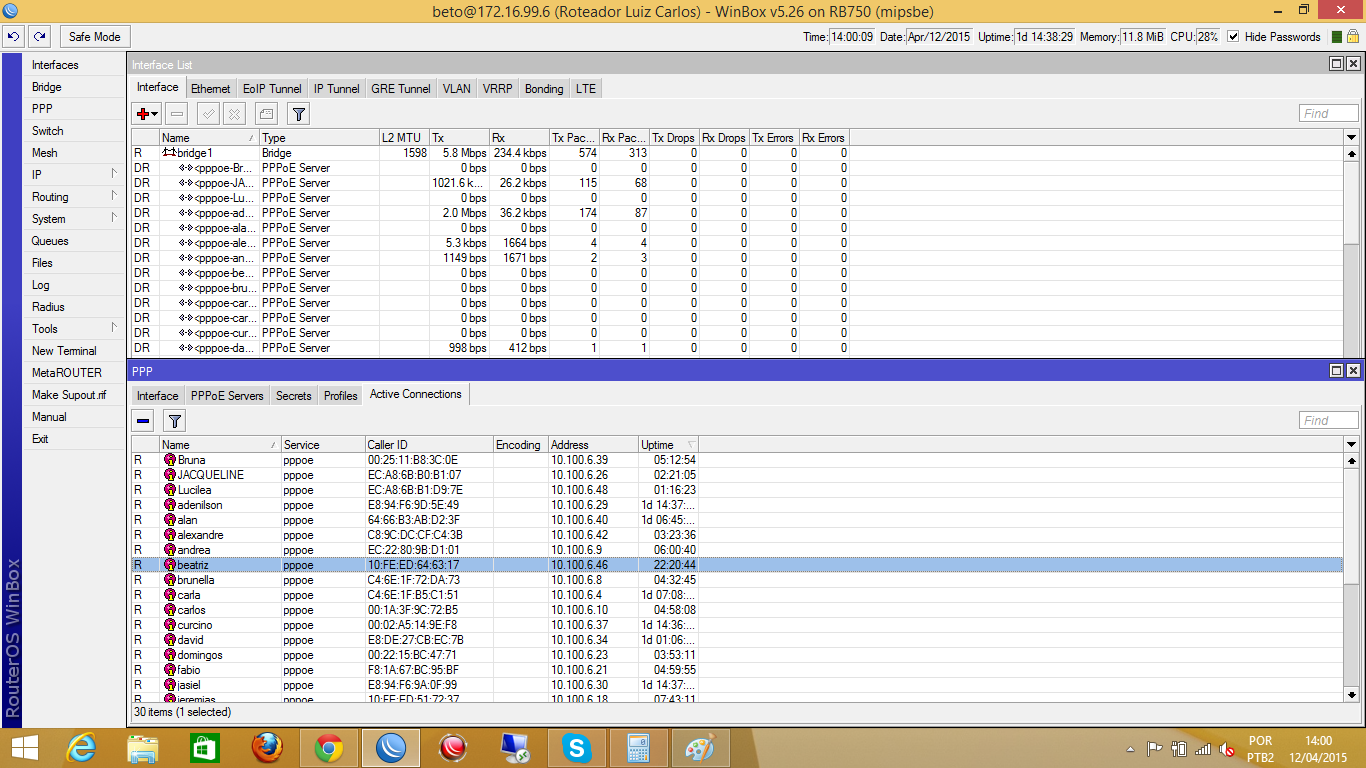Click the muted volume icon in system tray
The image size is (1366, 768).
click(1226, 749)
